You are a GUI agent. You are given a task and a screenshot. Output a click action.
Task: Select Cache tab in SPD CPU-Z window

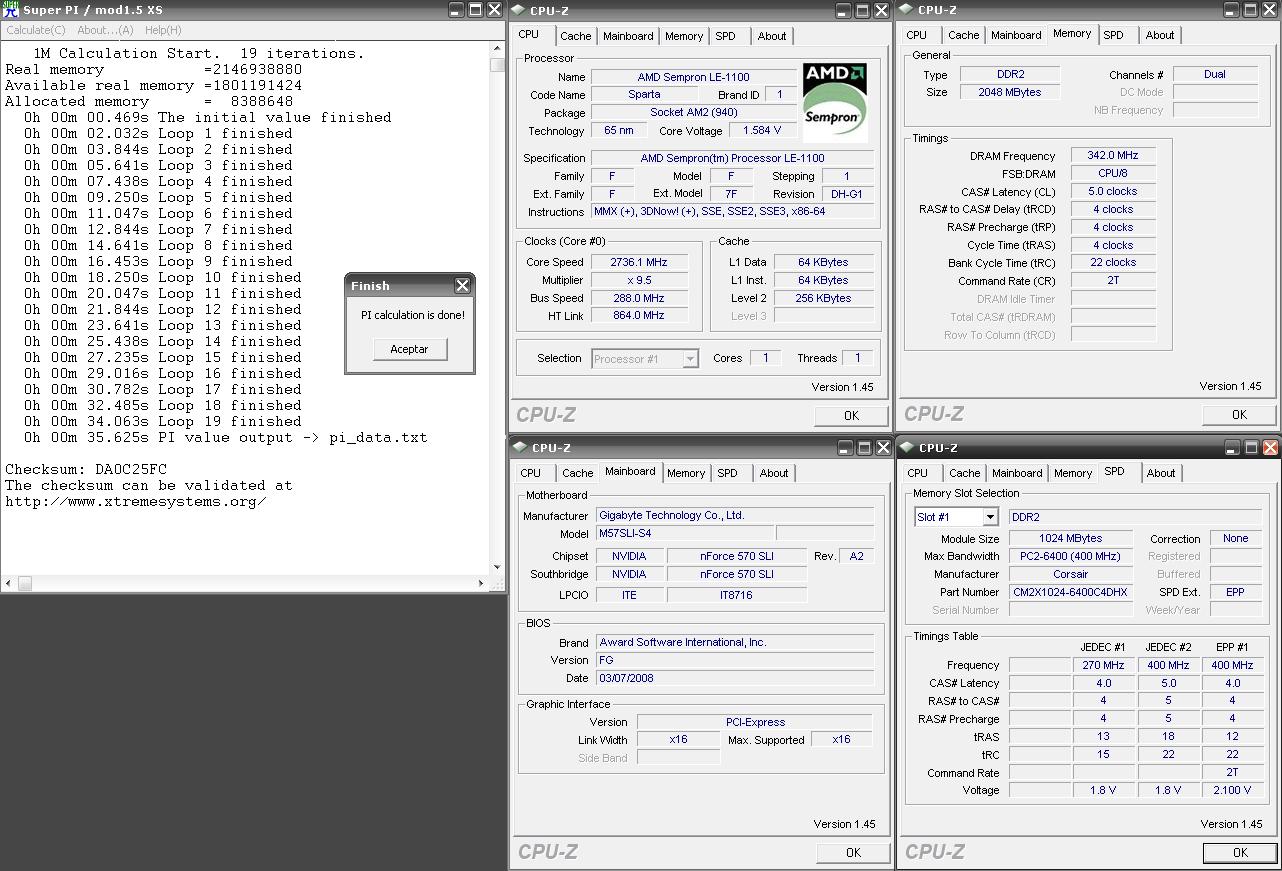pyautogui.click(x=964, y=473)
